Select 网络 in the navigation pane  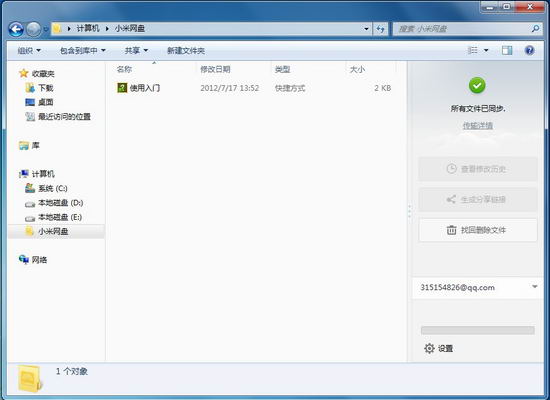click(39, 260)
